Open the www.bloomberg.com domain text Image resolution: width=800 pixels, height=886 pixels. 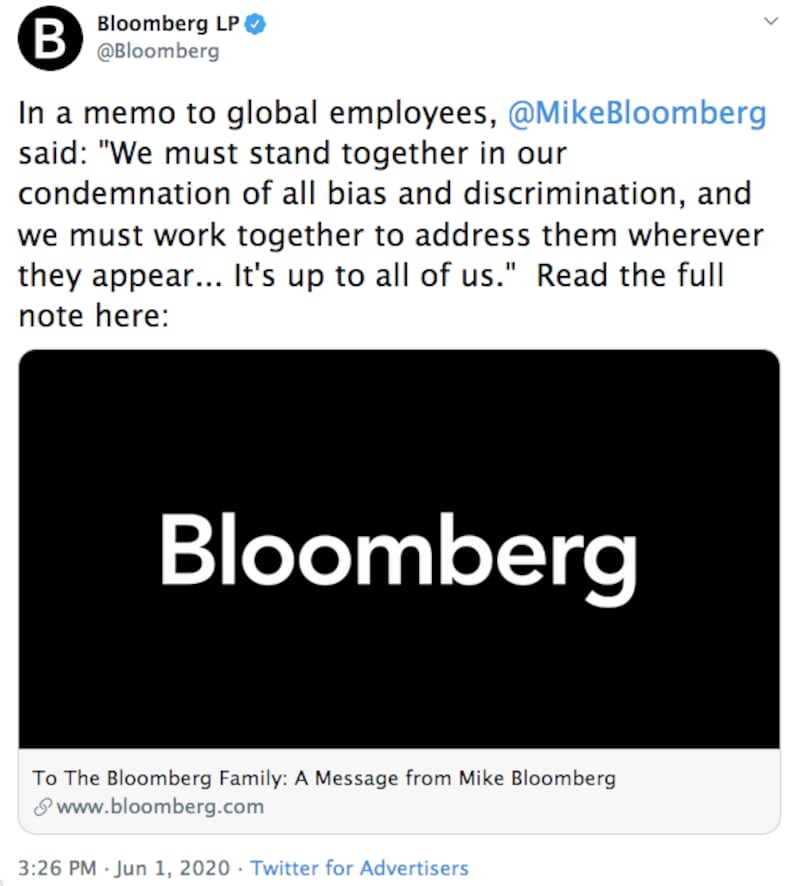pyautogui.click(x=160, y=806)
